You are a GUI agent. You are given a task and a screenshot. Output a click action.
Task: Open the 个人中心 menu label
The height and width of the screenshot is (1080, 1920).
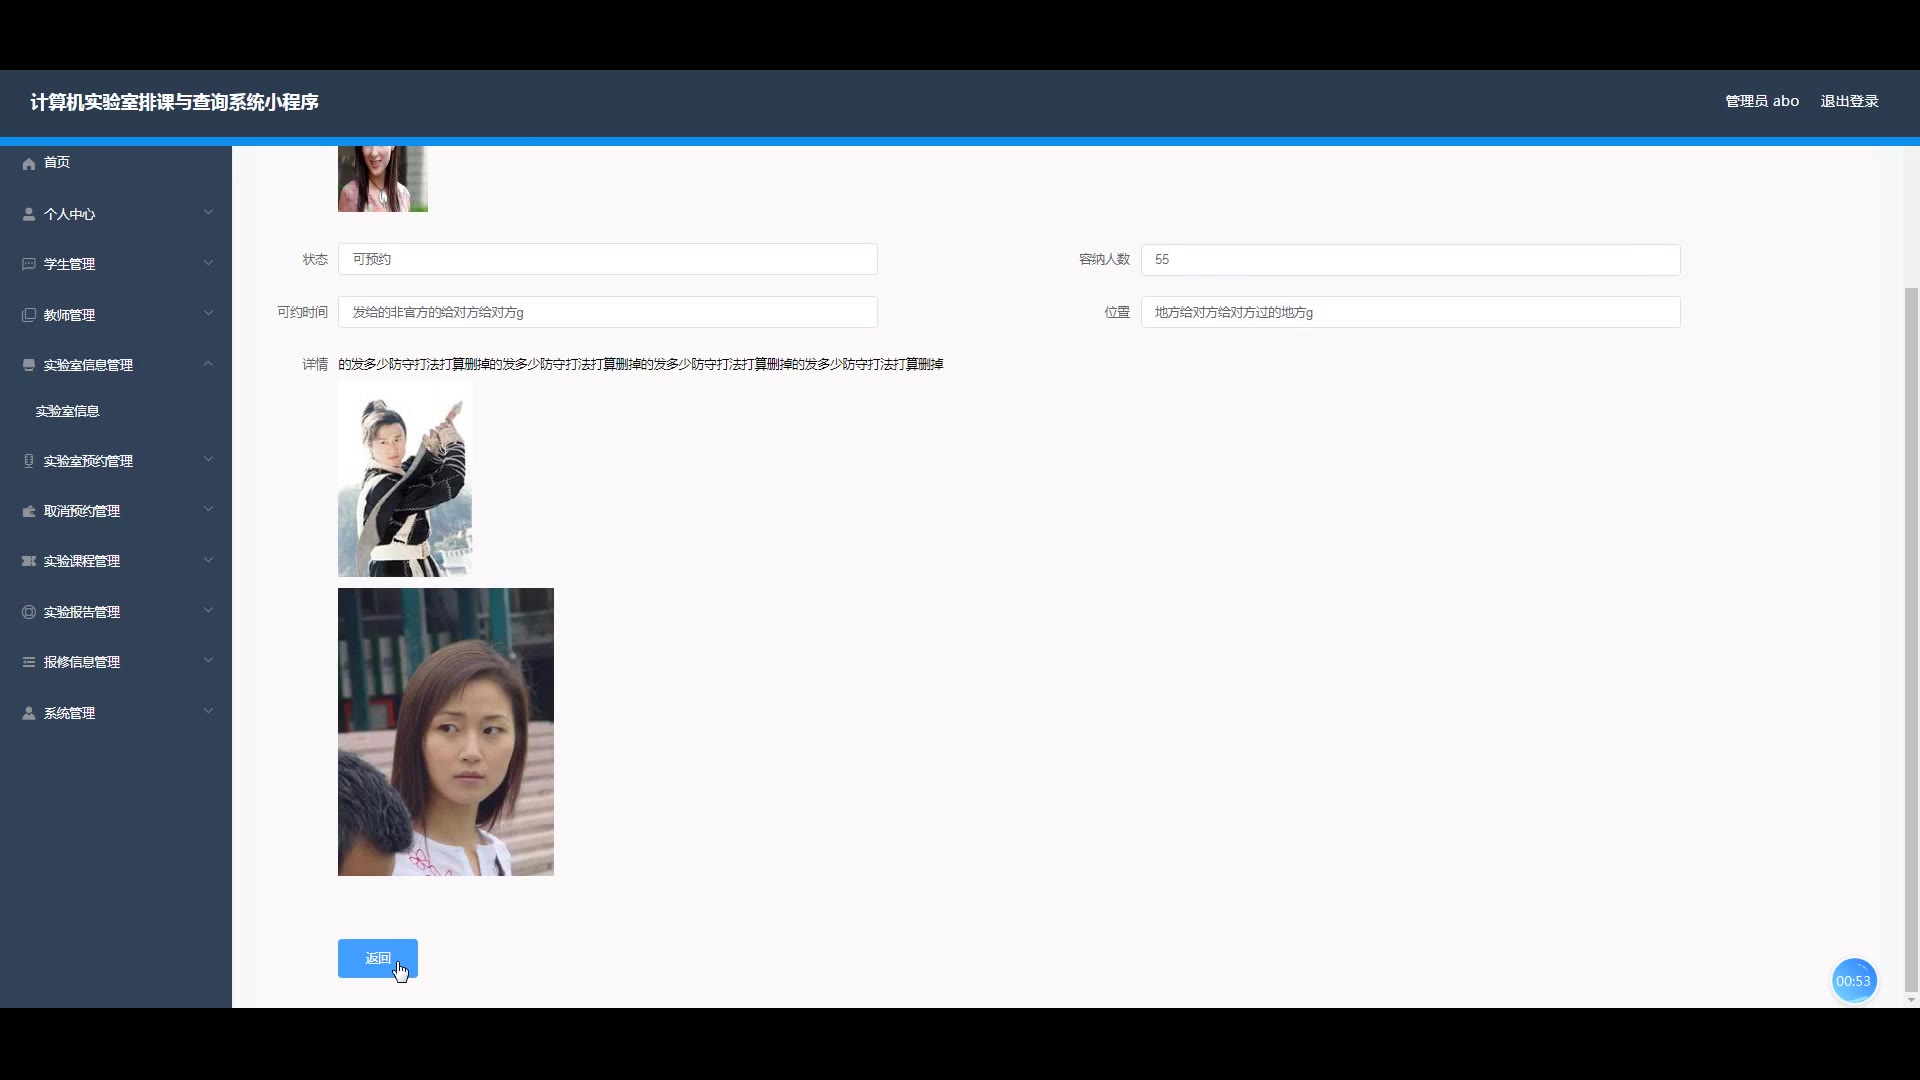click(69, 214)
